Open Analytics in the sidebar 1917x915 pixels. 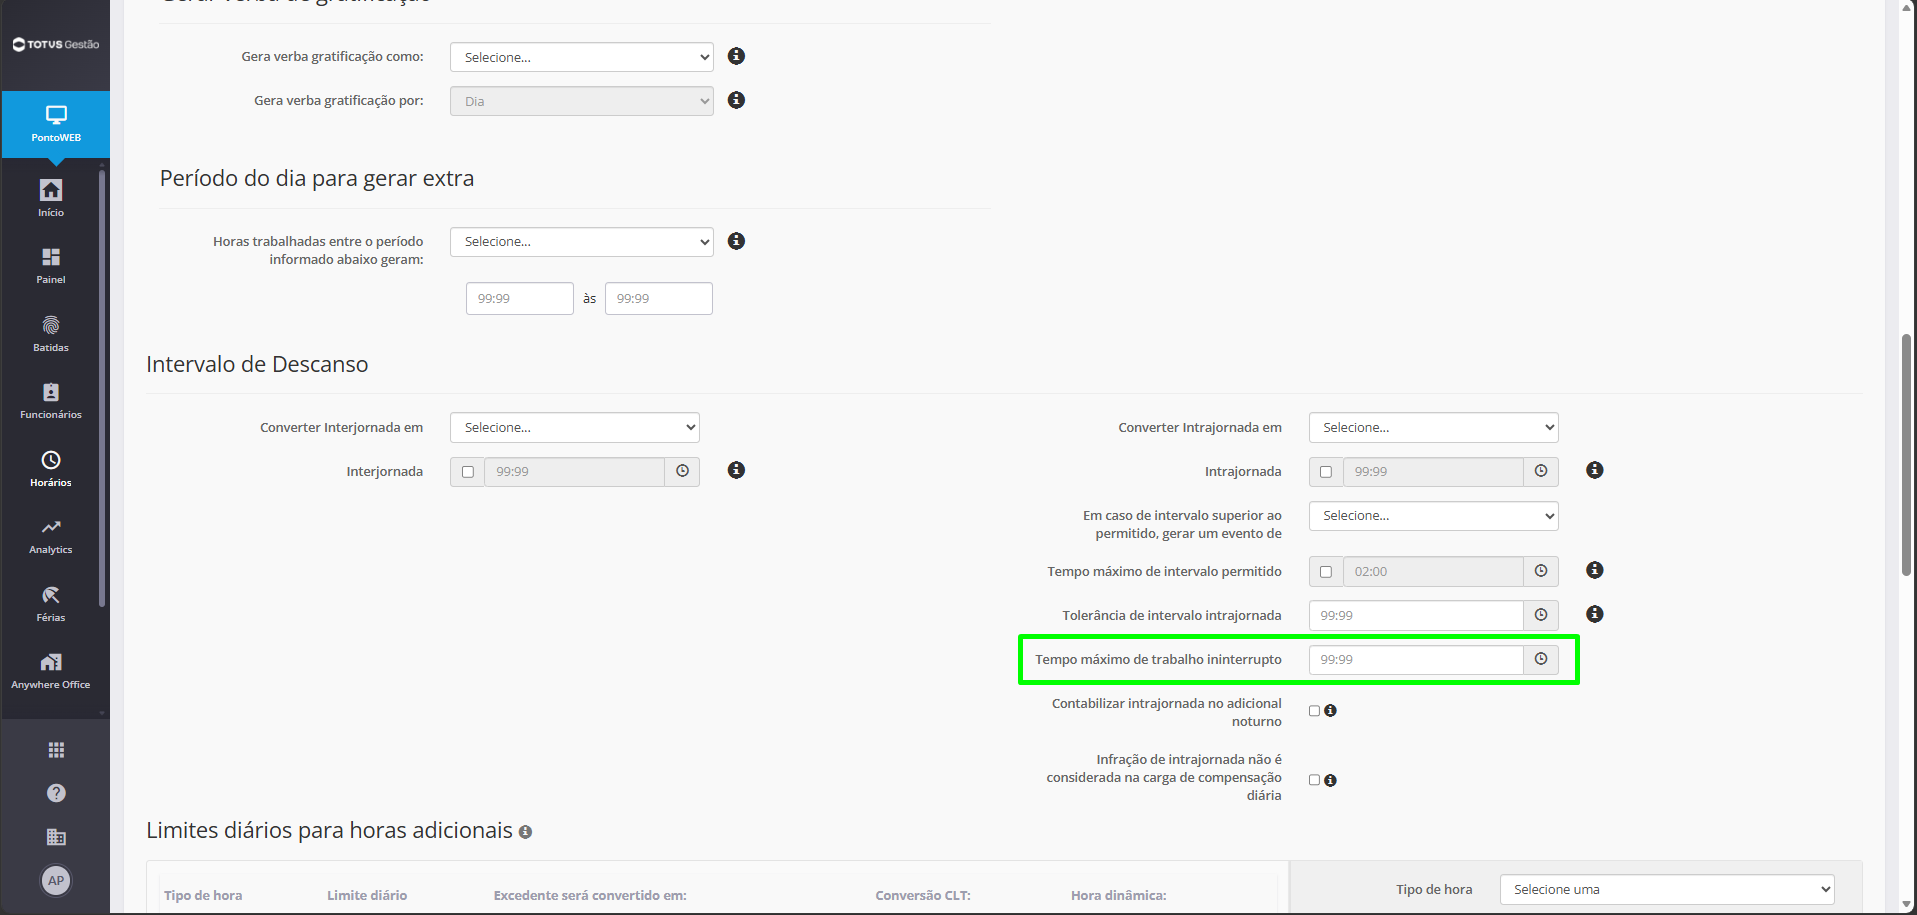pyautogui.click(x=51, y=536)
